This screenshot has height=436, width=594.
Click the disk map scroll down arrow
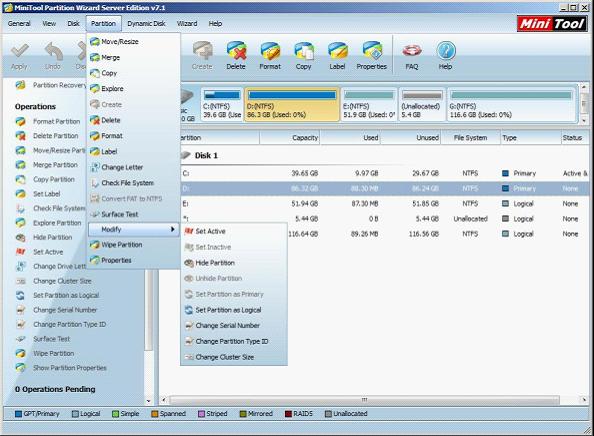pos(584,120)
